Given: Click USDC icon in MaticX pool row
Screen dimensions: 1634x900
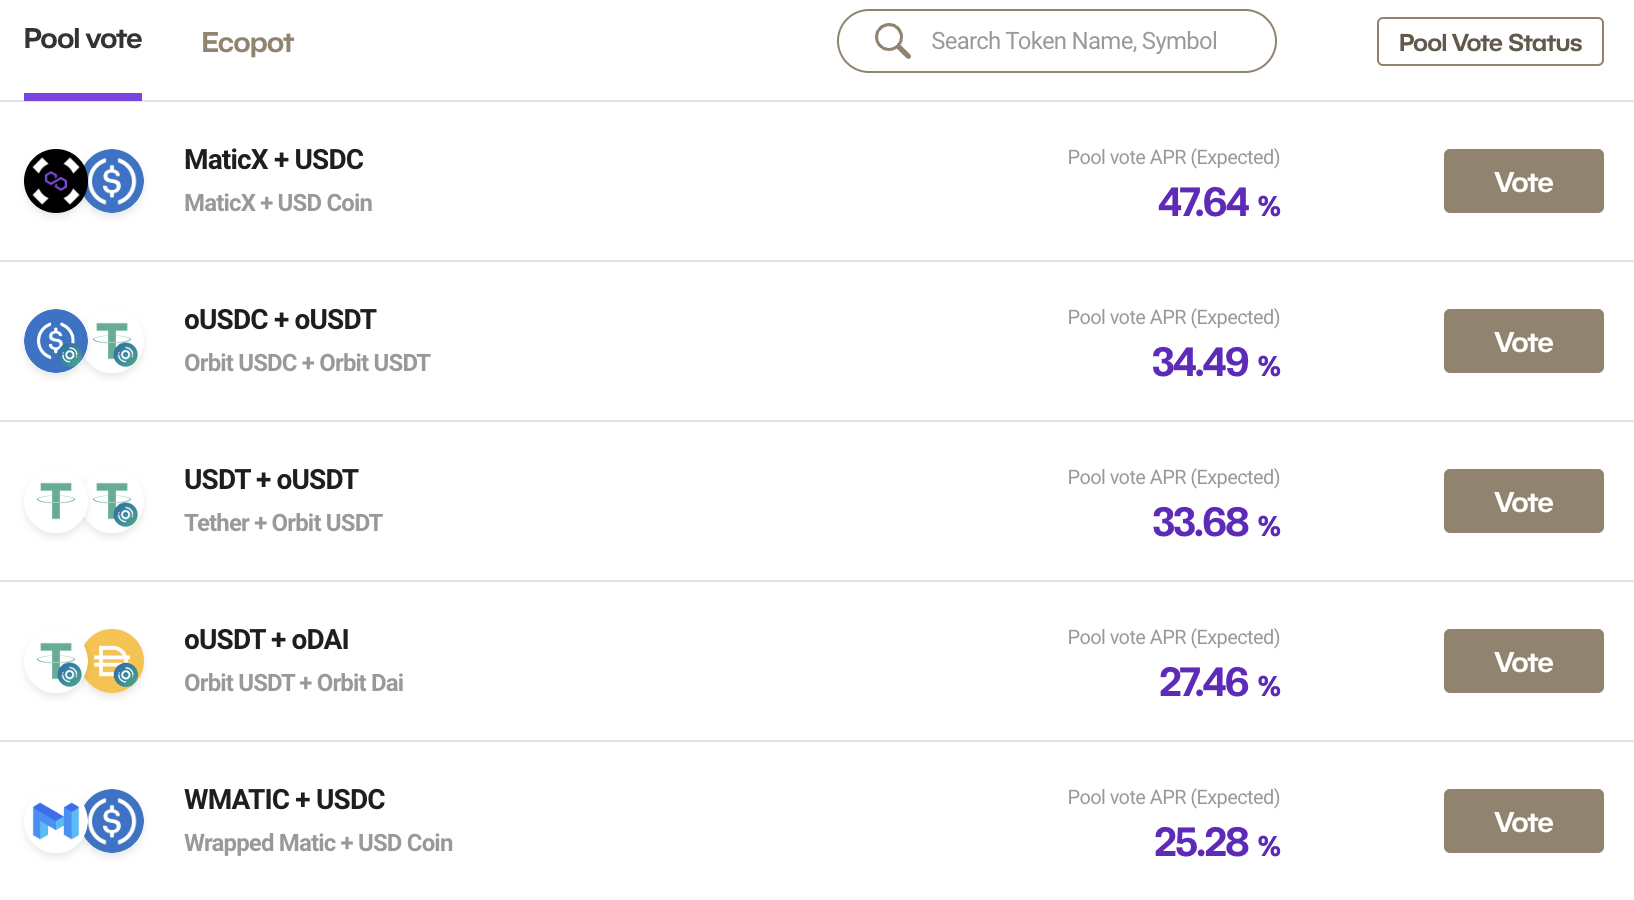Looking at the screenshot, I should coord(113,181).
